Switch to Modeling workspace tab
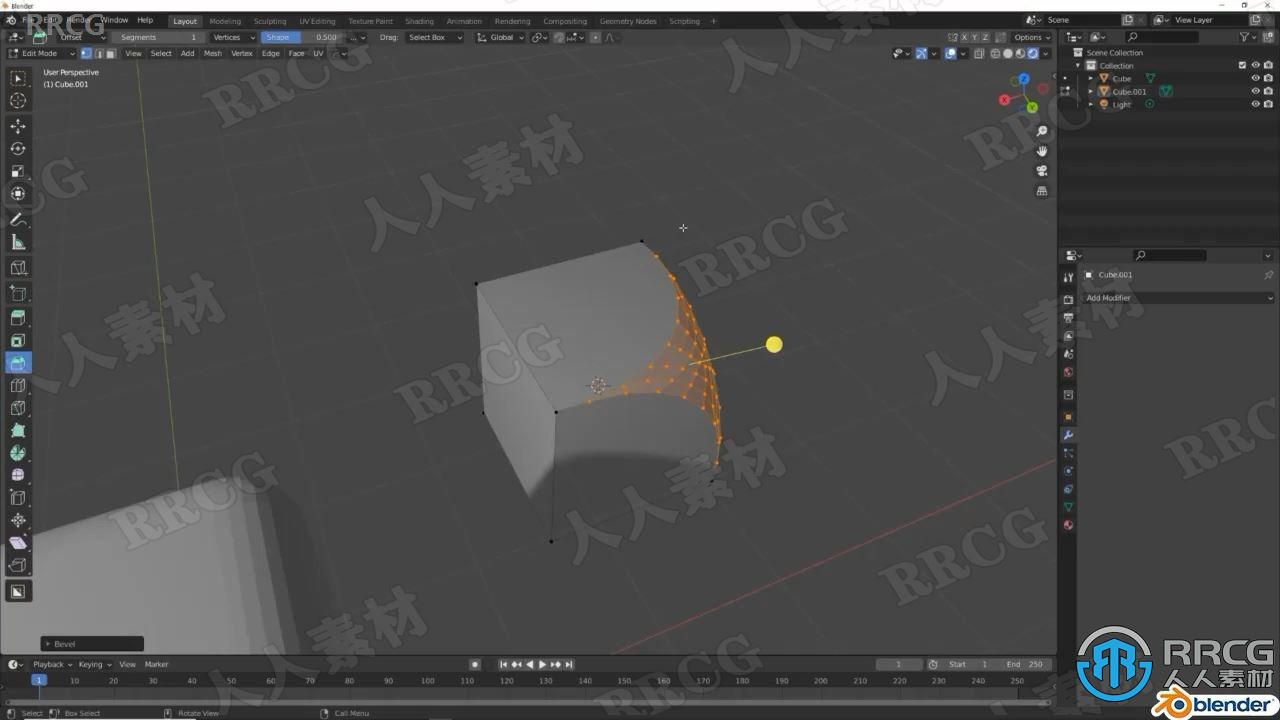This screenshot has height=720, width=1280. tap(225, 21)
